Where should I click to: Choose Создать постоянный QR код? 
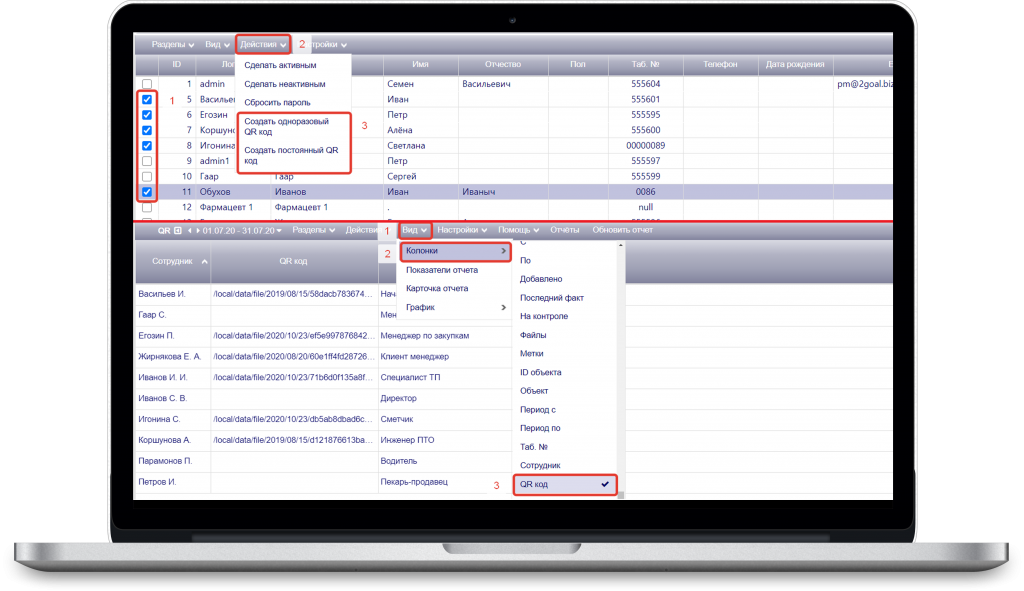[x=291, y=155]
